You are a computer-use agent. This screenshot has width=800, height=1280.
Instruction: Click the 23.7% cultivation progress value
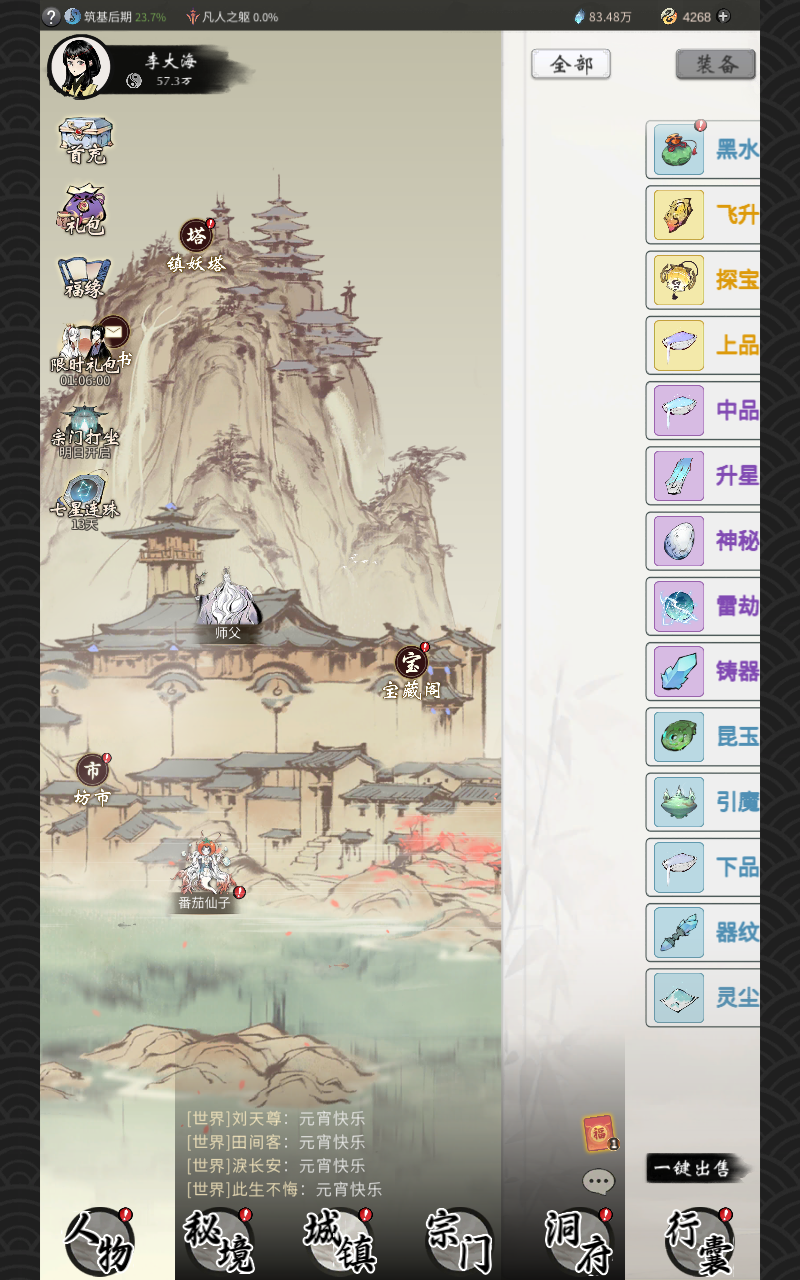[x=150, y=17]
